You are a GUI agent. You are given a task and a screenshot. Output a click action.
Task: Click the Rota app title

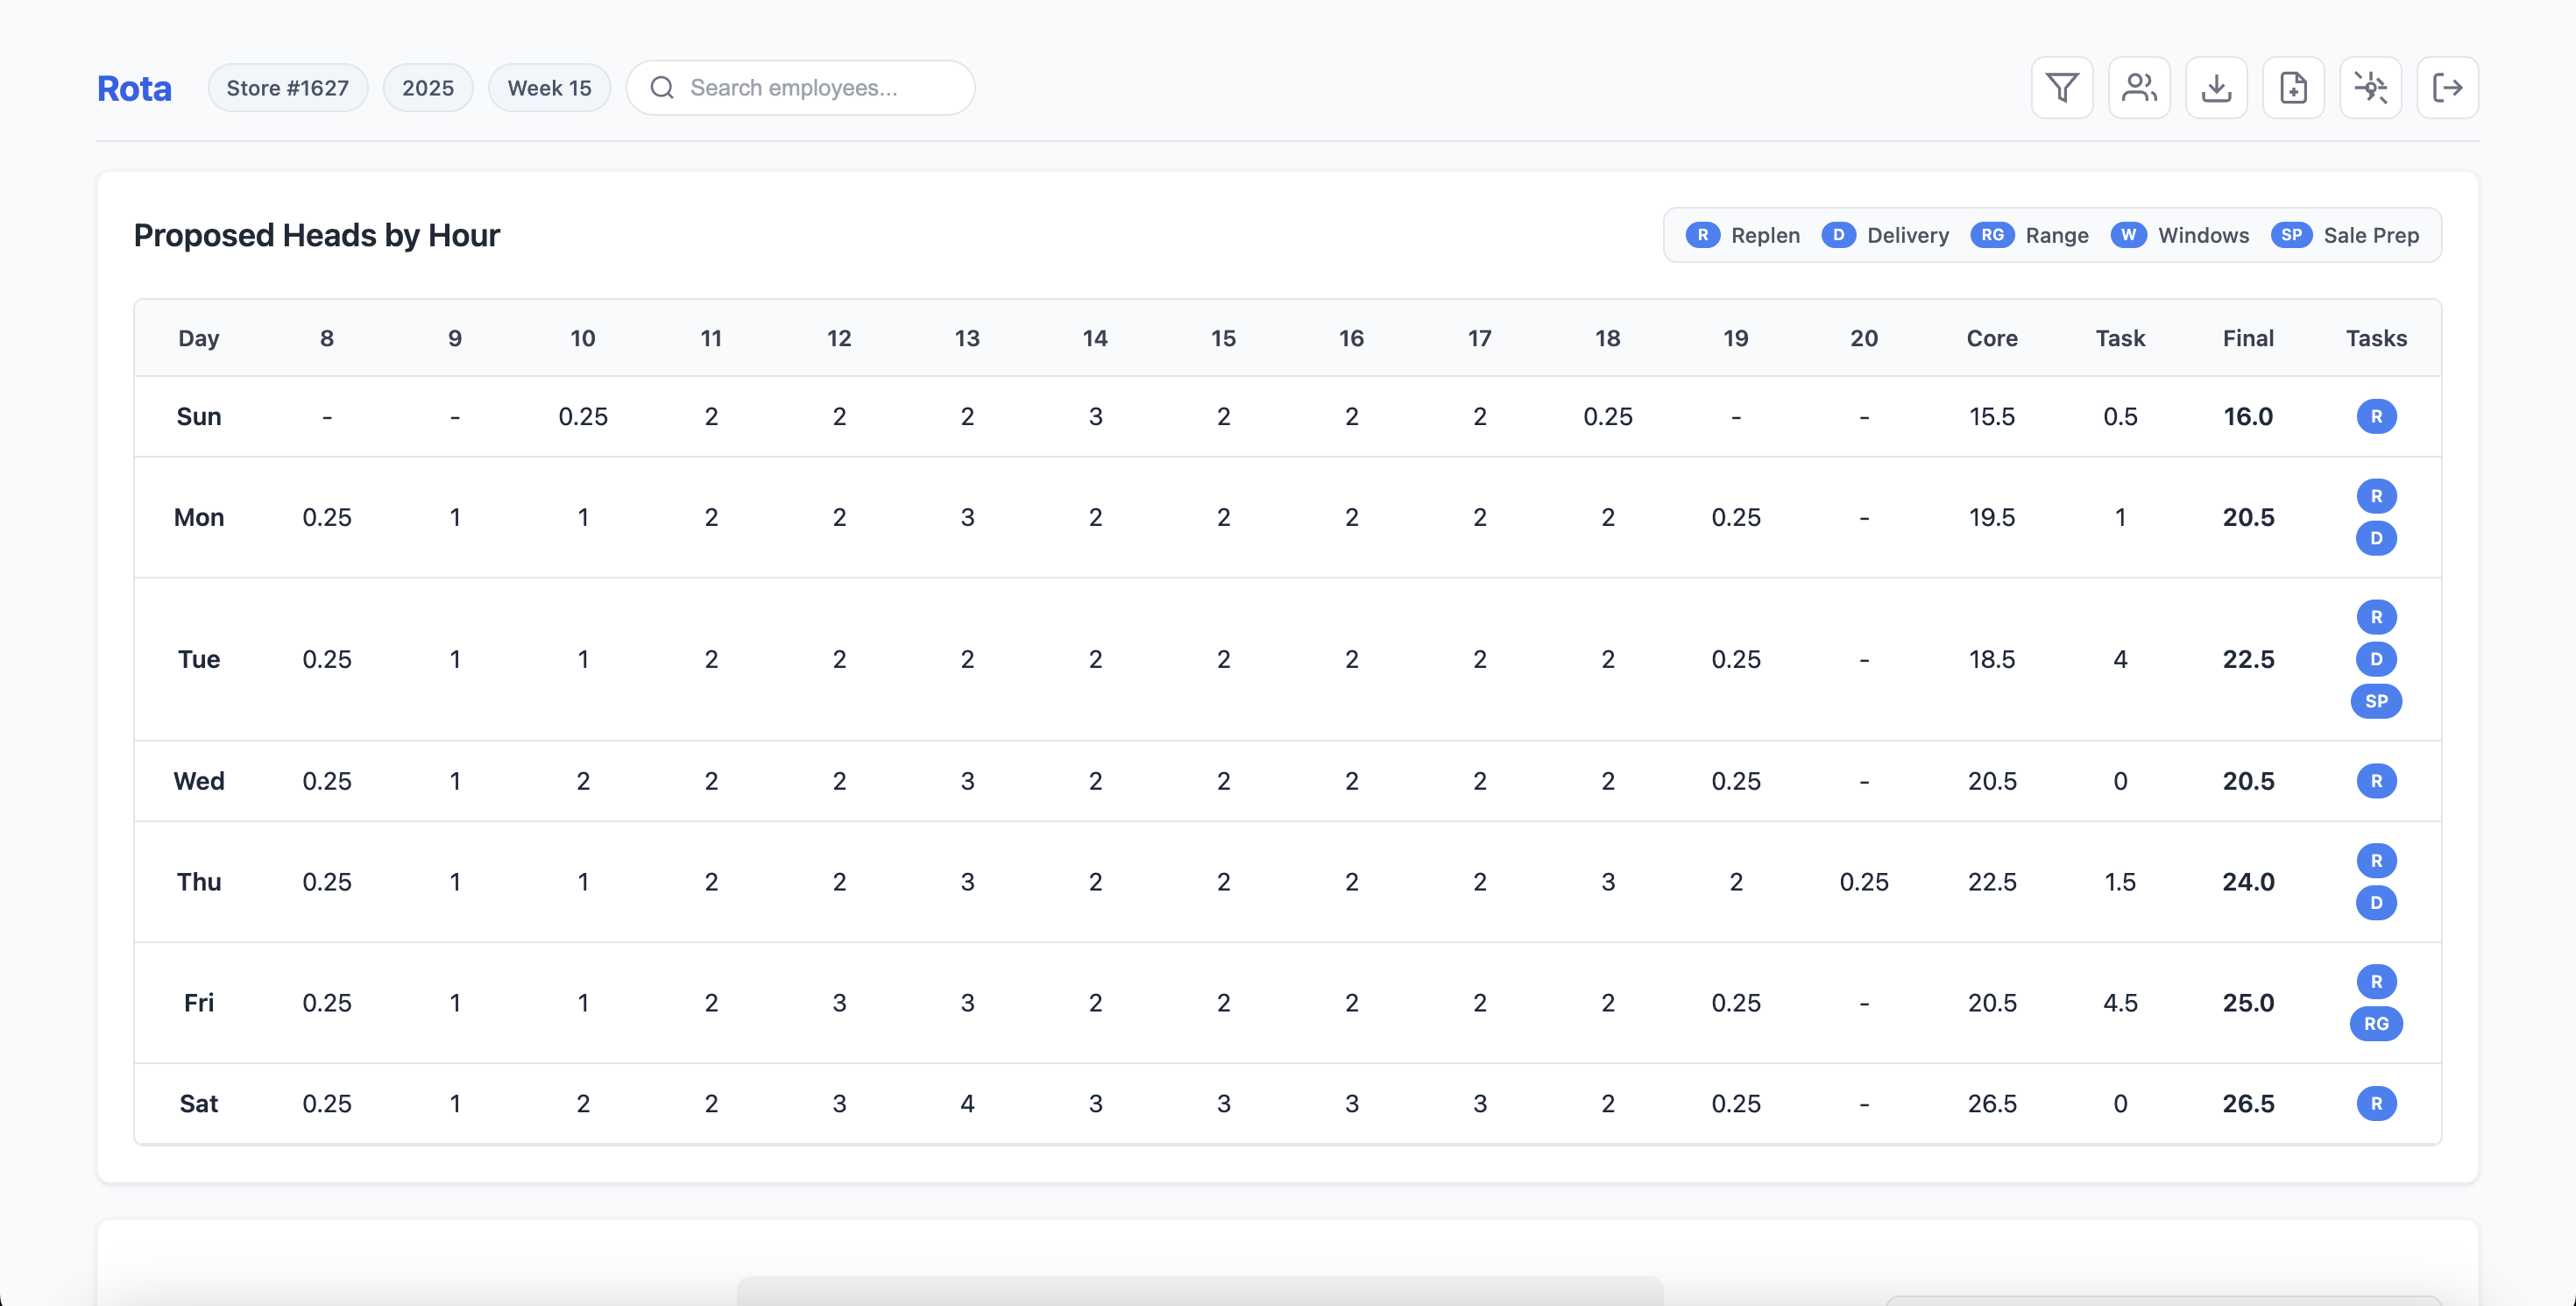pyautogui.click(x=134, y=88)
